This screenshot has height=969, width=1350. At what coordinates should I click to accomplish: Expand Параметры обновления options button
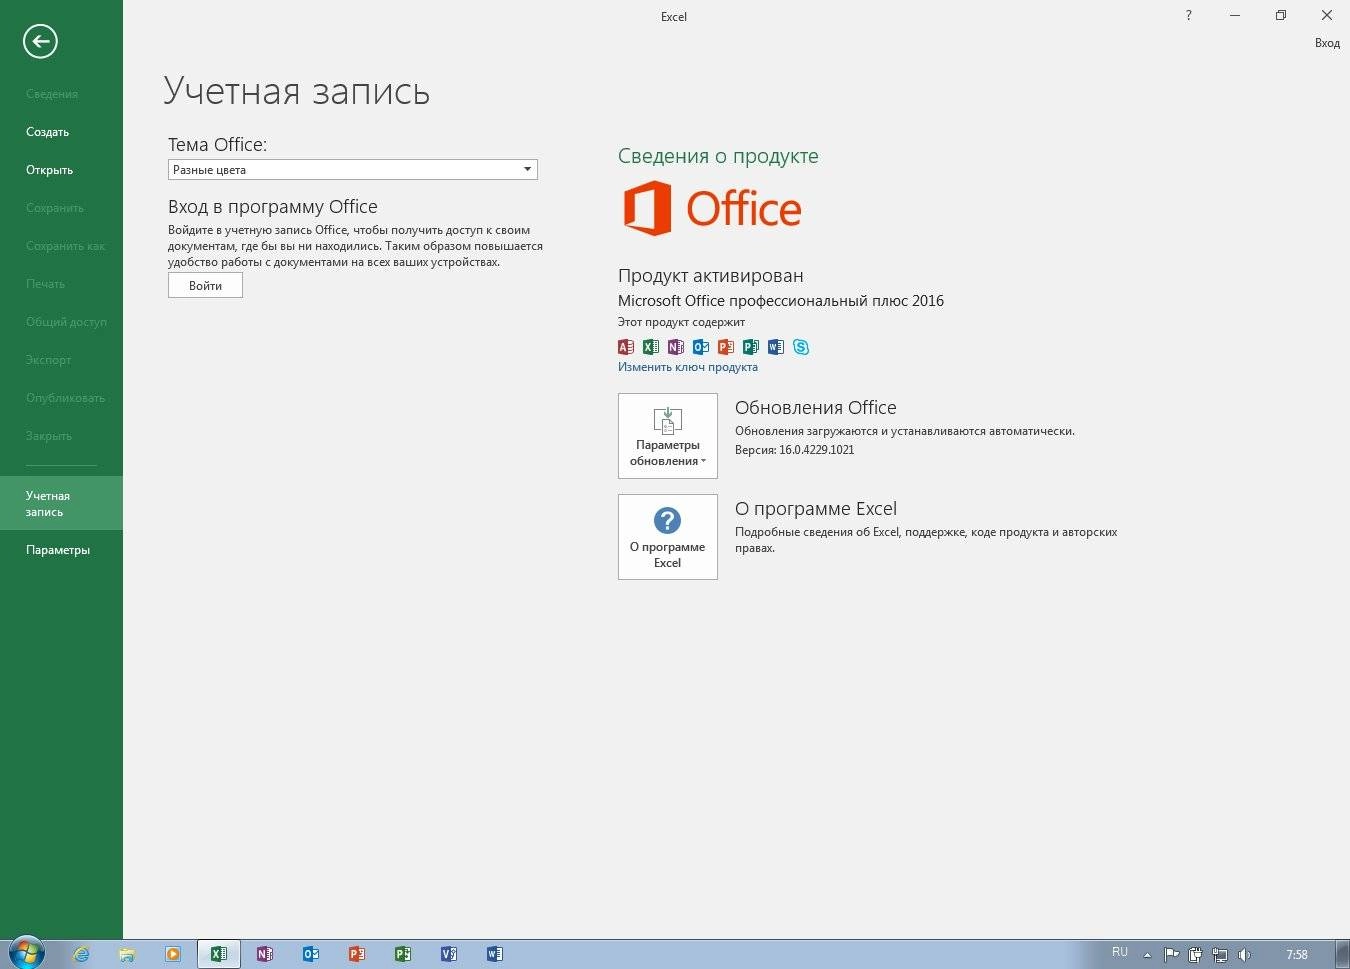tap(667, 436)
